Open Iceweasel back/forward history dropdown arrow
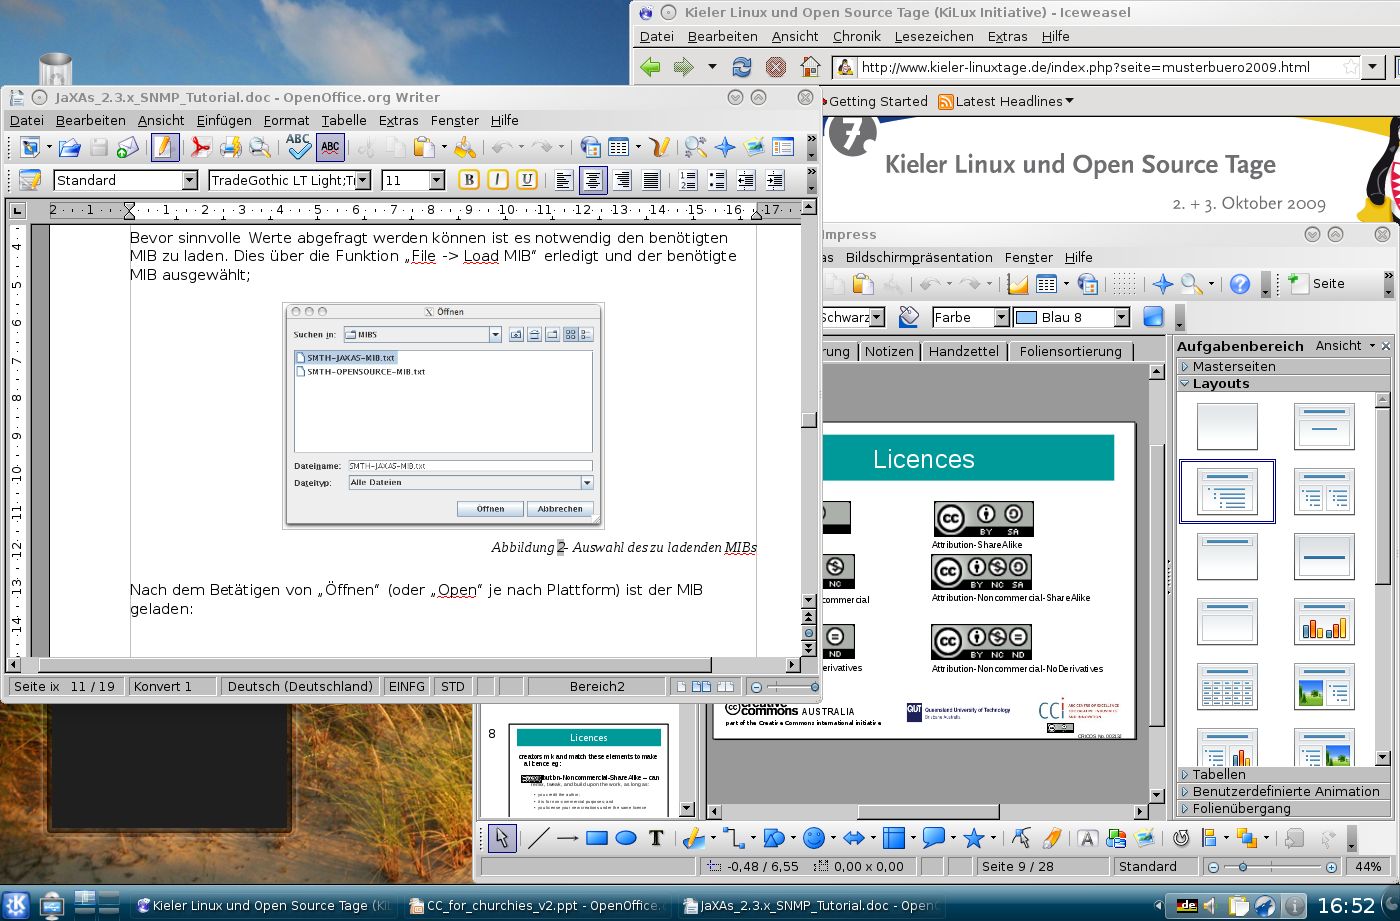 (712, 67)
